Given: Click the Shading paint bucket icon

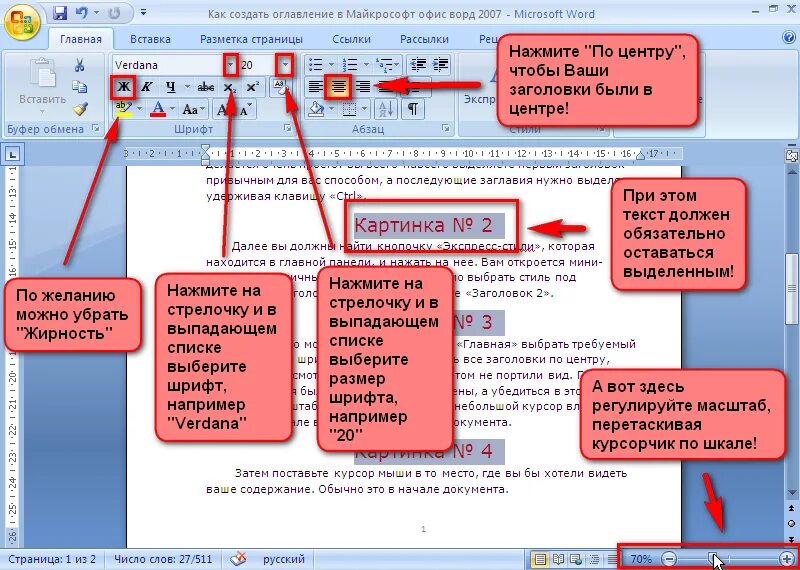Looking at the screenshot, I should click(x=317, y=109).
